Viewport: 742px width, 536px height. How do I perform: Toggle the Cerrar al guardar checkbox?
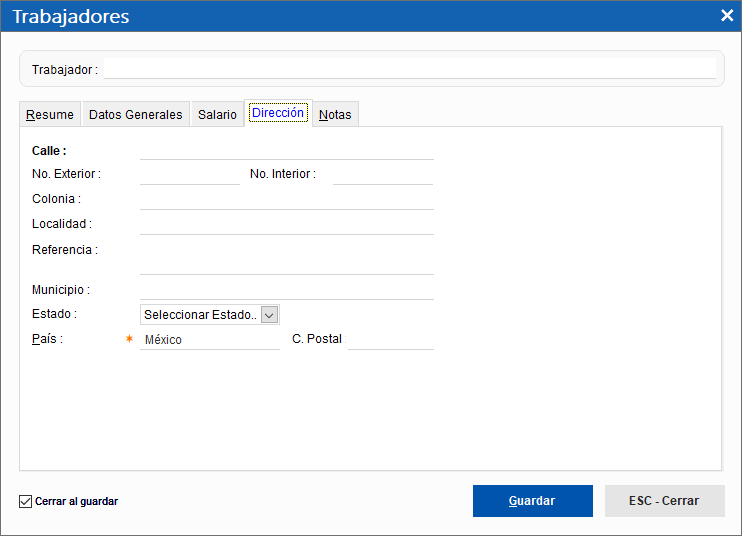tap(26, 501)
